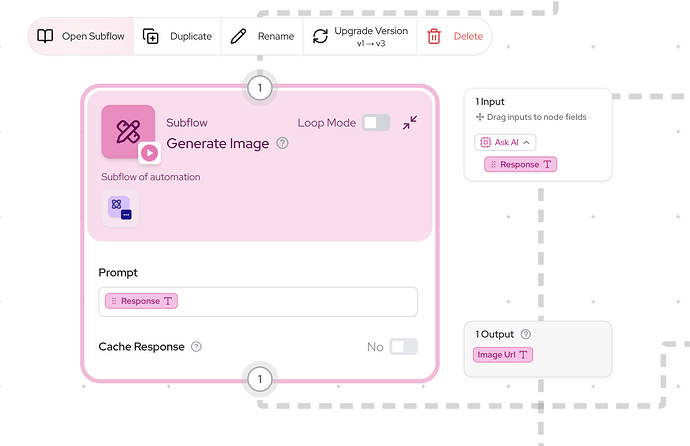Click the Loop Mode label

tap(327, 123)
